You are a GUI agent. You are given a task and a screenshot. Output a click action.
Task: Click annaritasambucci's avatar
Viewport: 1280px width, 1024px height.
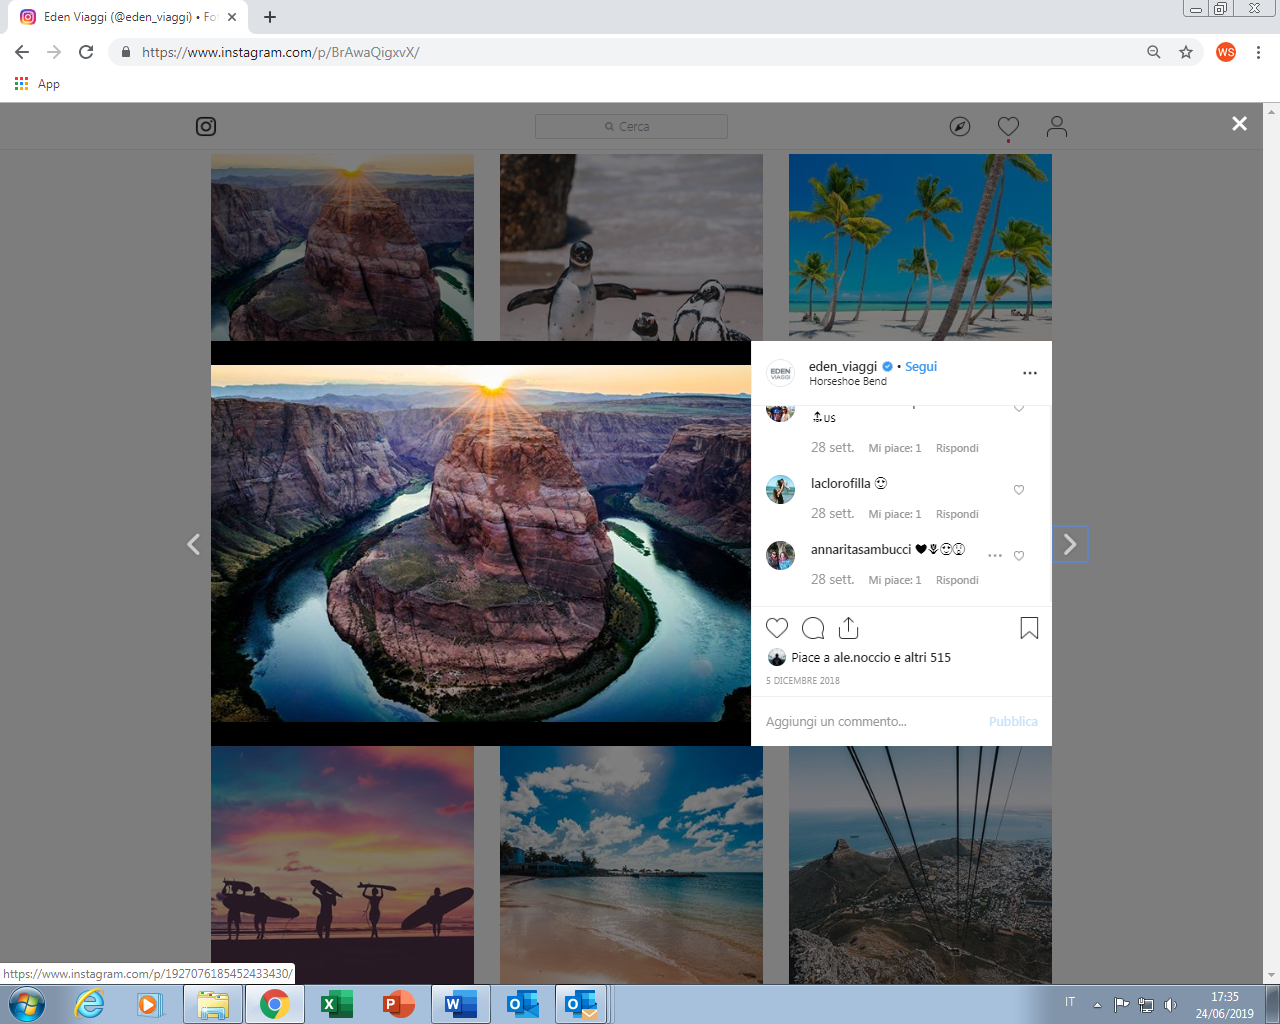click(x=780, y=556)
